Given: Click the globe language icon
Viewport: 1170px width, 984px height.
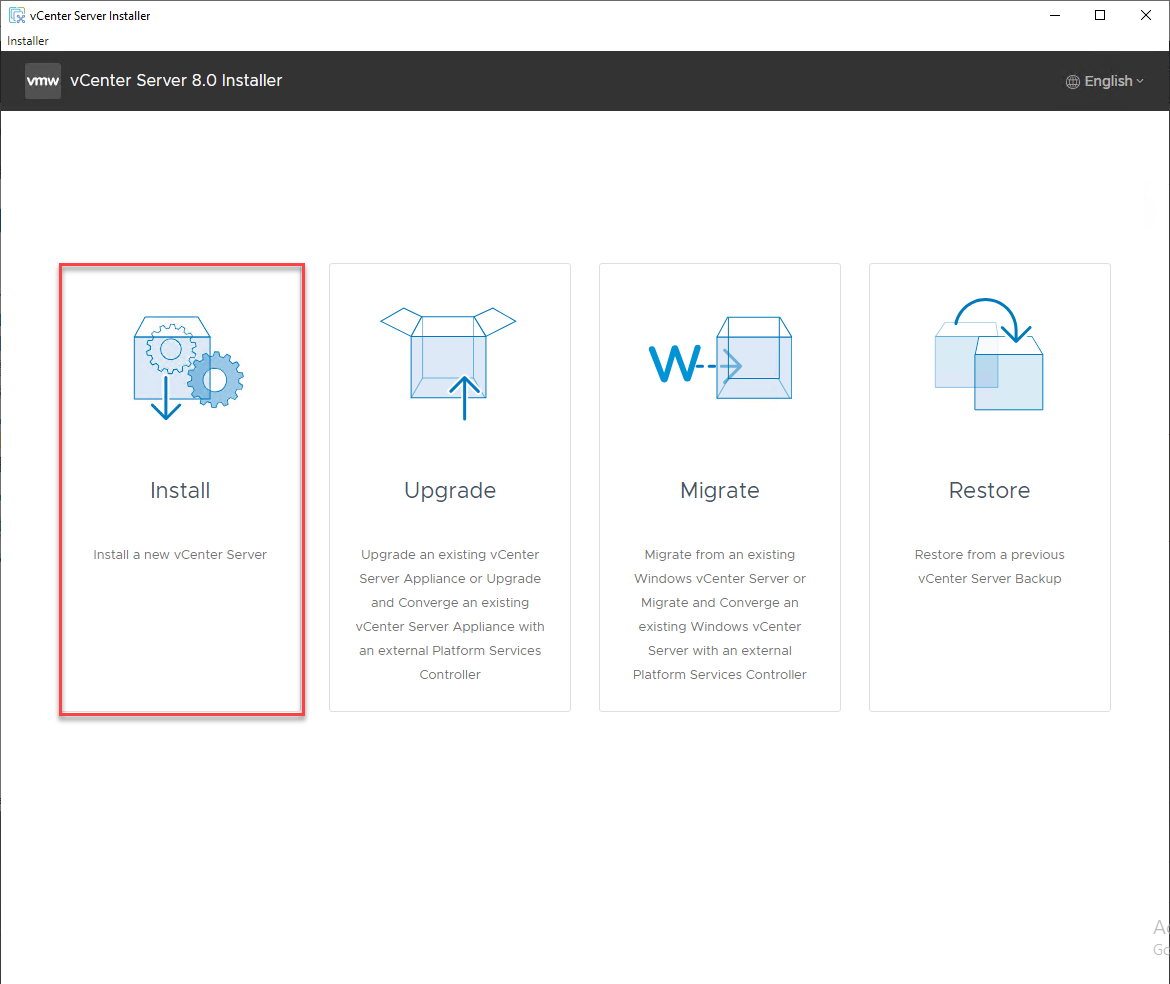Looking at the screenshot, I should pyautogui.click(x=1072, y=81).
